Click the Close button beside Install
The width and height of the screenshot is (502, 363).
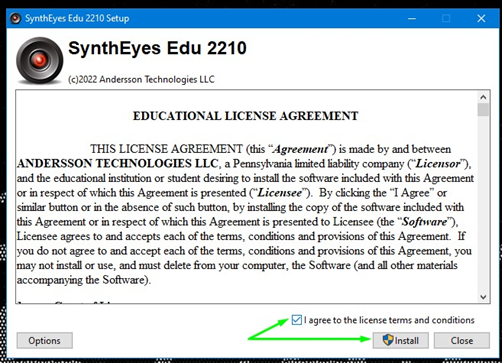click(x=462, y=340)
